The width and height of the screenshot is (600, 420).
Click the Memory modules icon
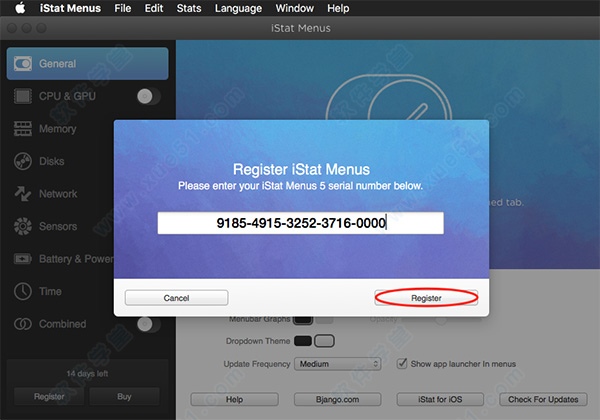(x=23, y=129)
